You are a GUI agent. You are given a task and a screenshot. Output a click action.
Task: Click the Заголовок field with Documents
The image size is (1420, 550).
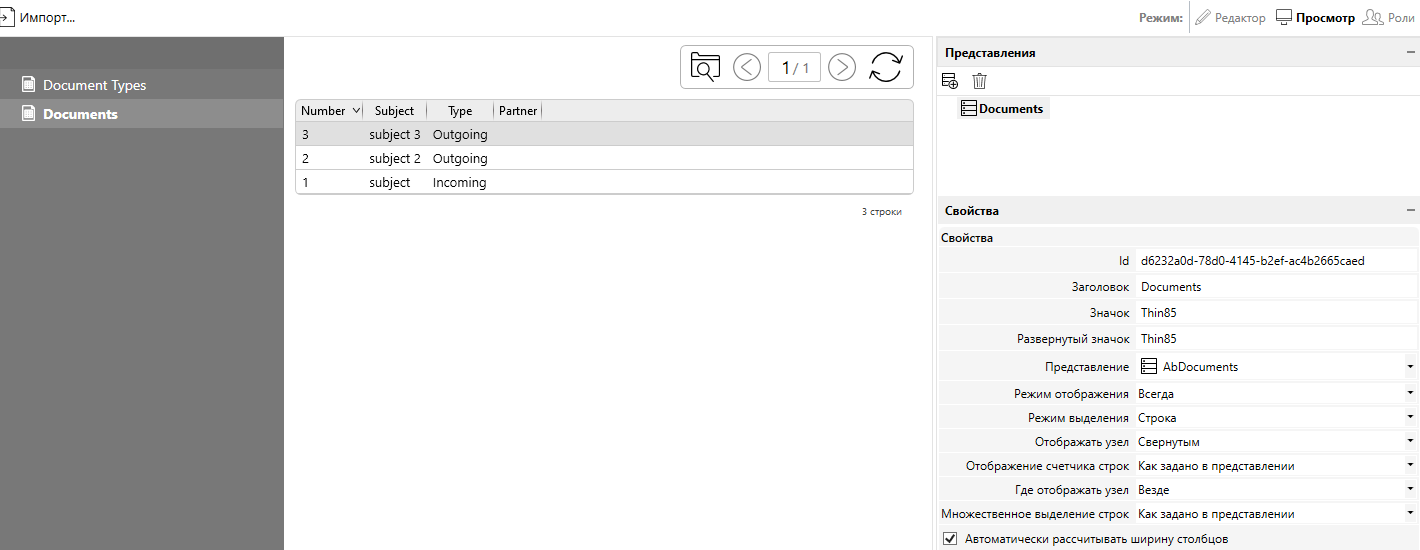click(1270, 287)
